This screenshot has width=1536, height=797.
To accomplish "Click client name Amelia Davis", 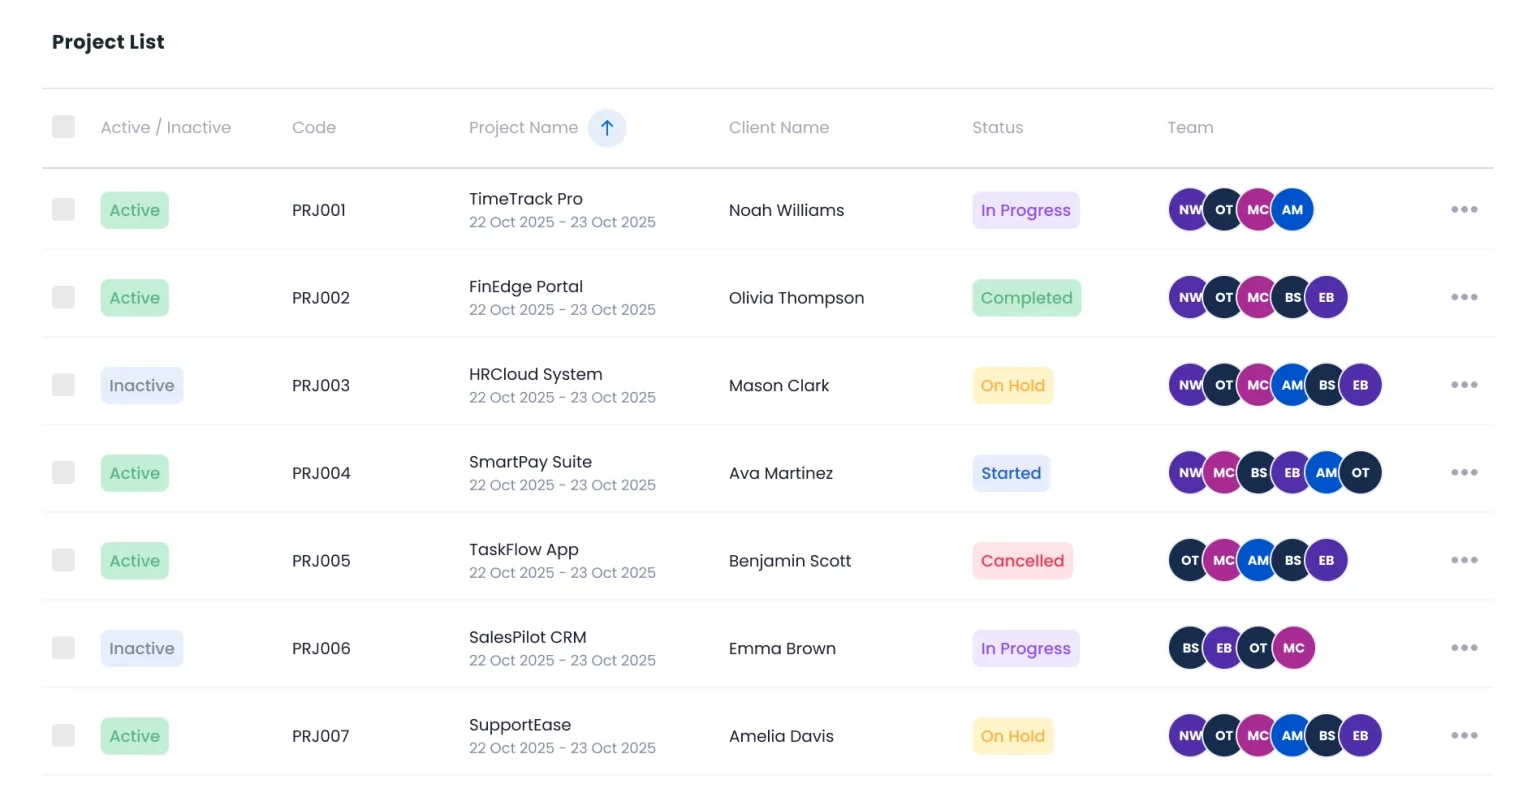I will [781, 736].
